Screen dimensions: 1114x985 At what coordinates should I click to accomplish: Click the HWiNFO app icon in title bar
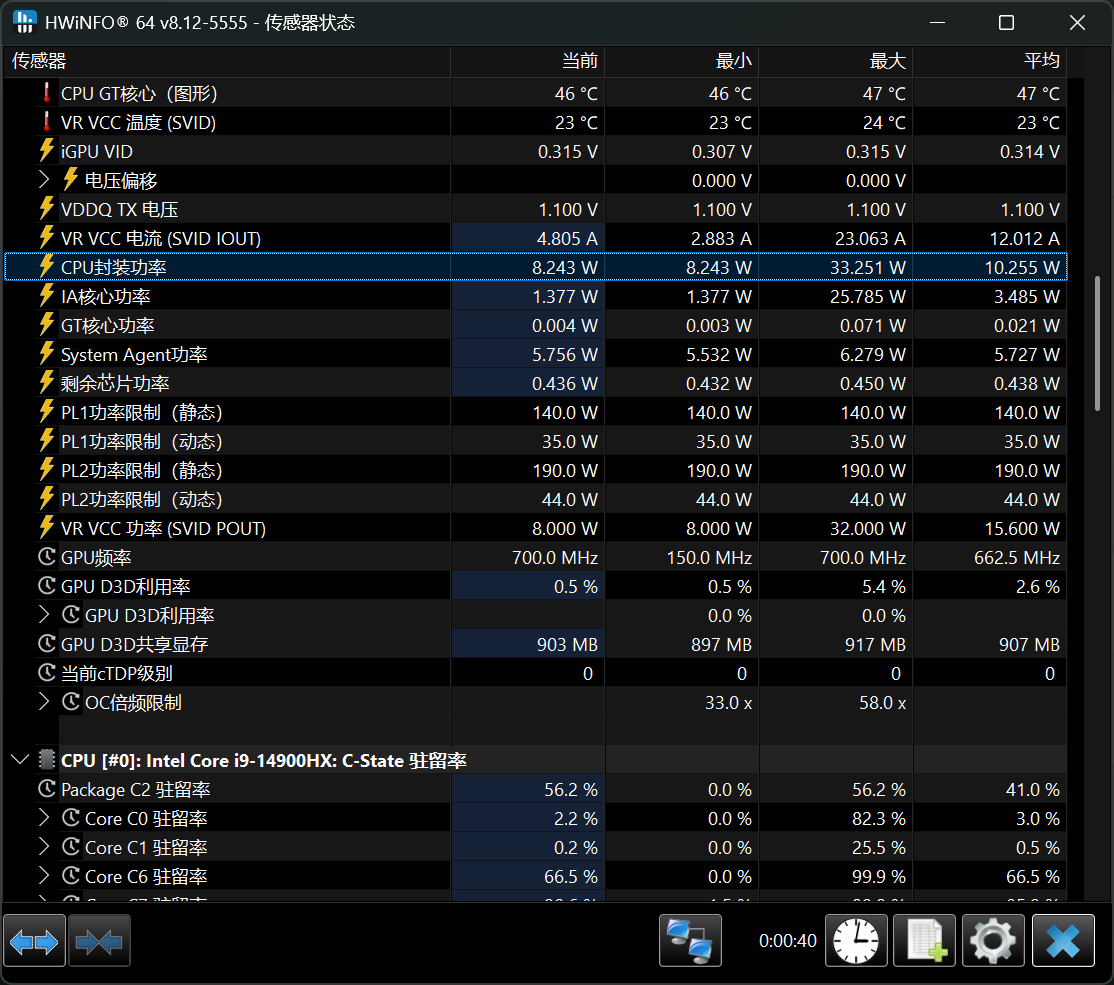24,23
